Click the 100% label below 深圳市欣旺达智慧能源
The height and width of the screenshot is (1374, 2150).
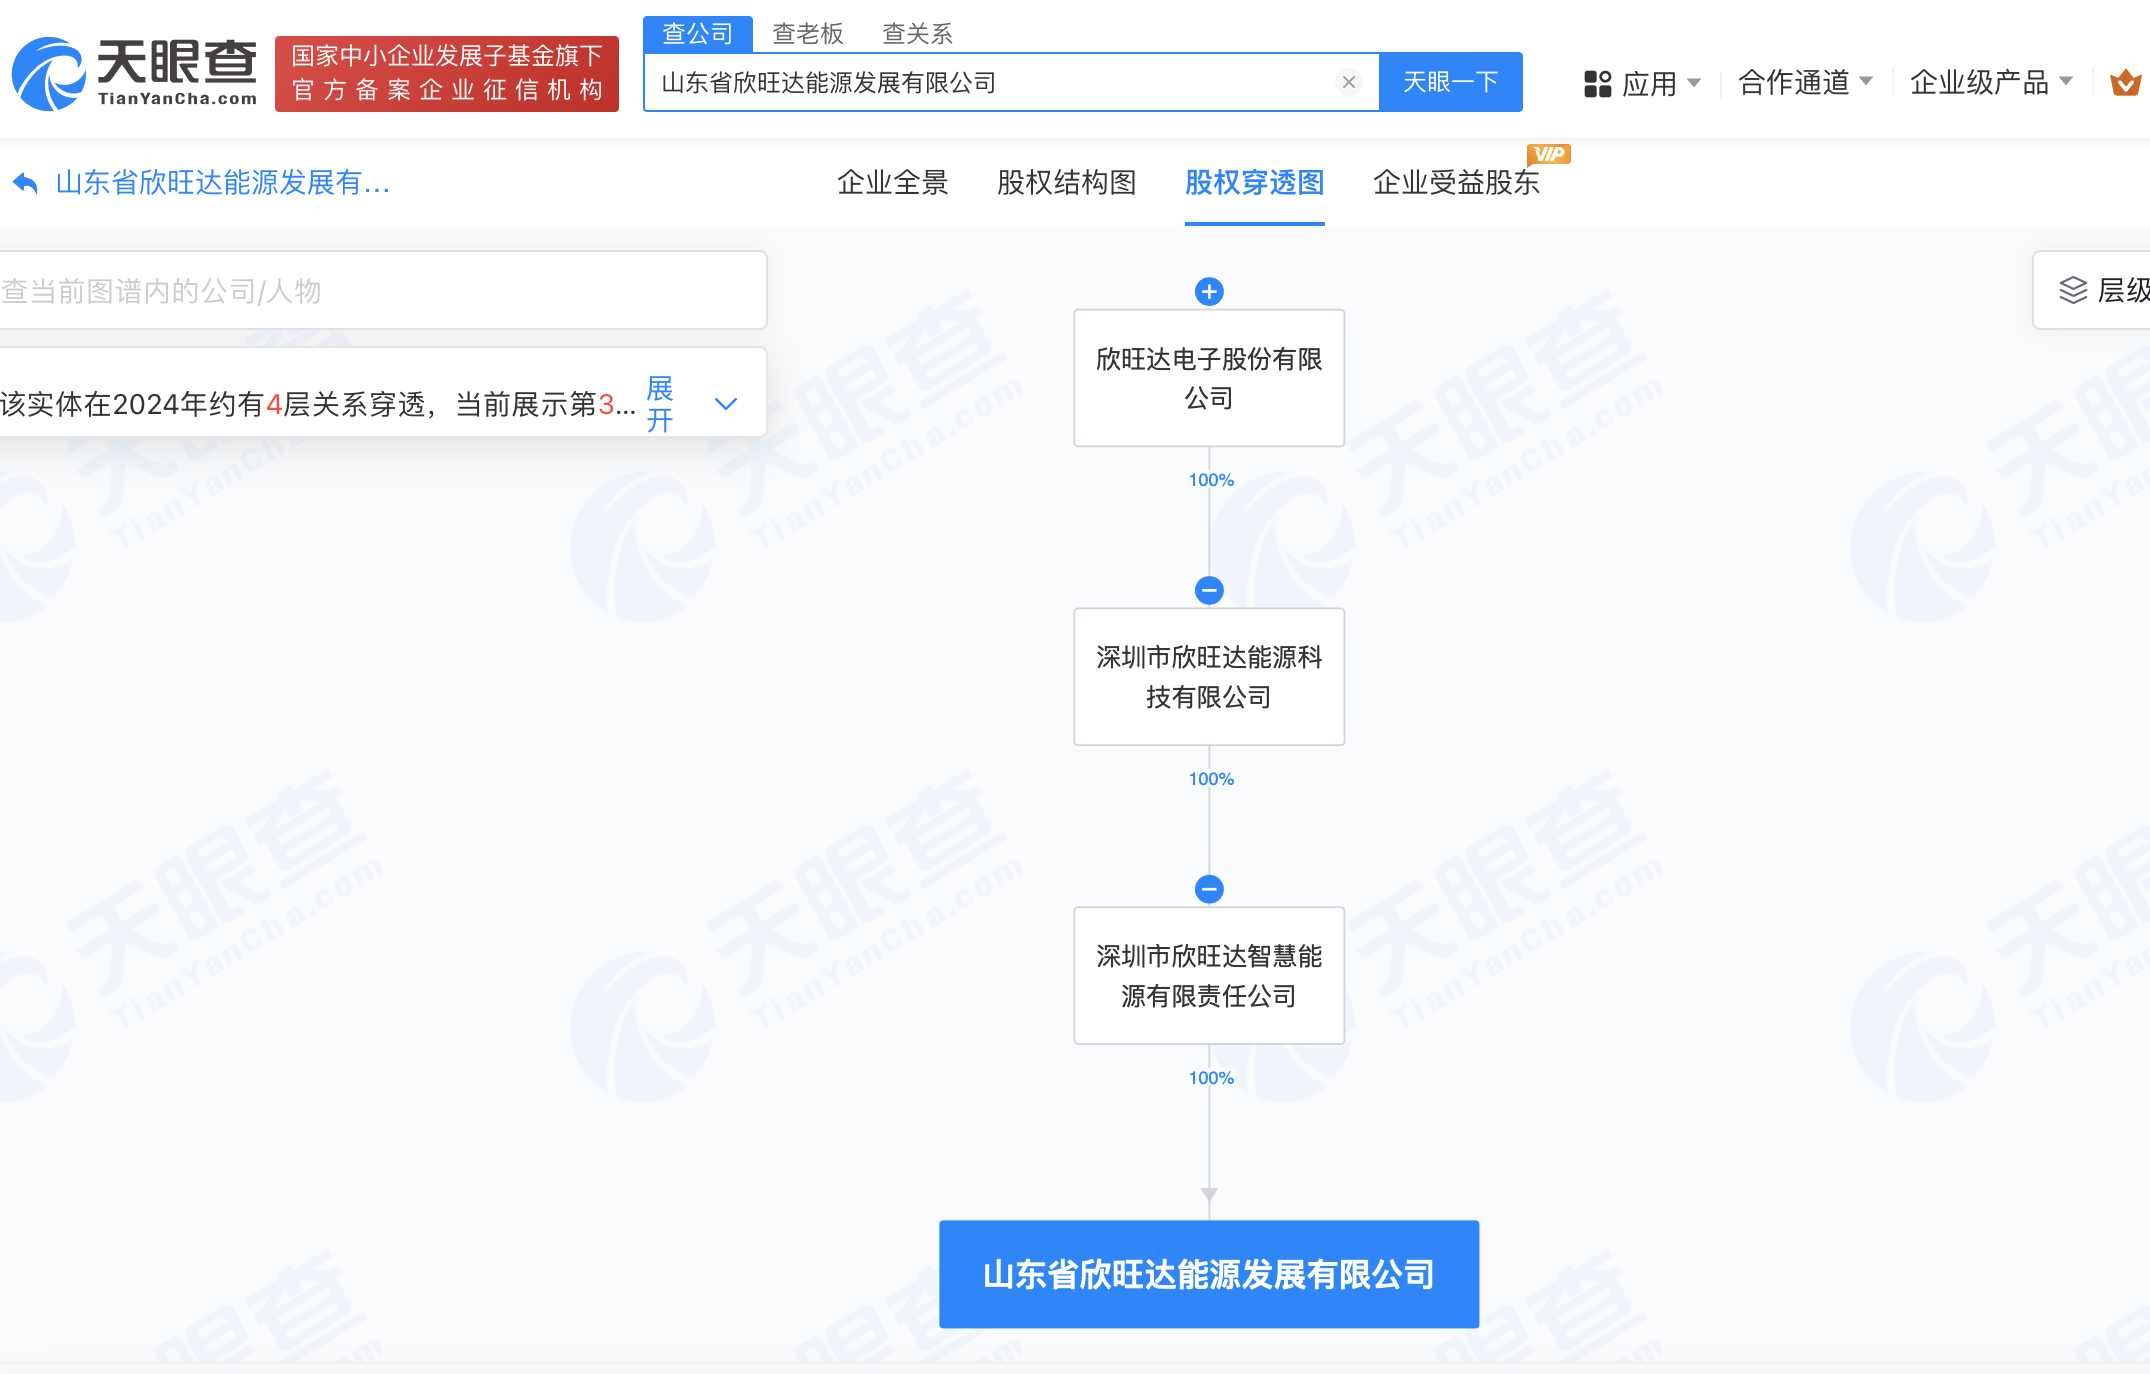click(1211, 1078)
